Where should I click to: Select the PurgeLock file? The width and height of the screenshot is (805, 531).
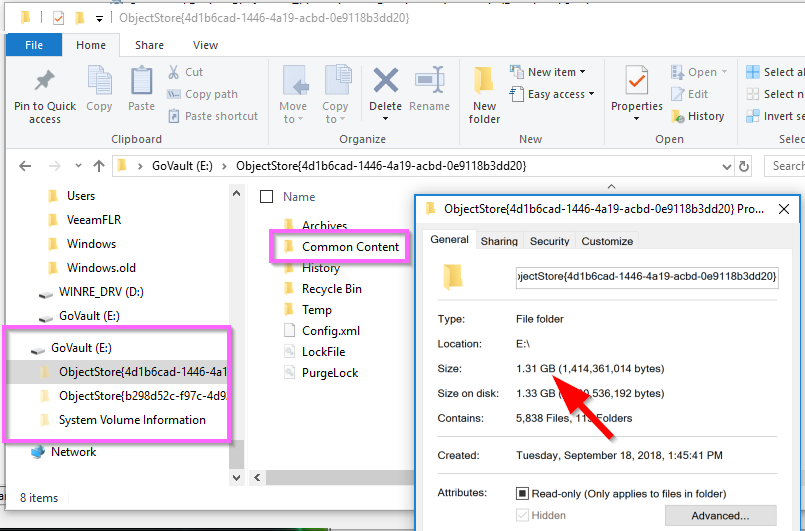click(x=321, y=373)
